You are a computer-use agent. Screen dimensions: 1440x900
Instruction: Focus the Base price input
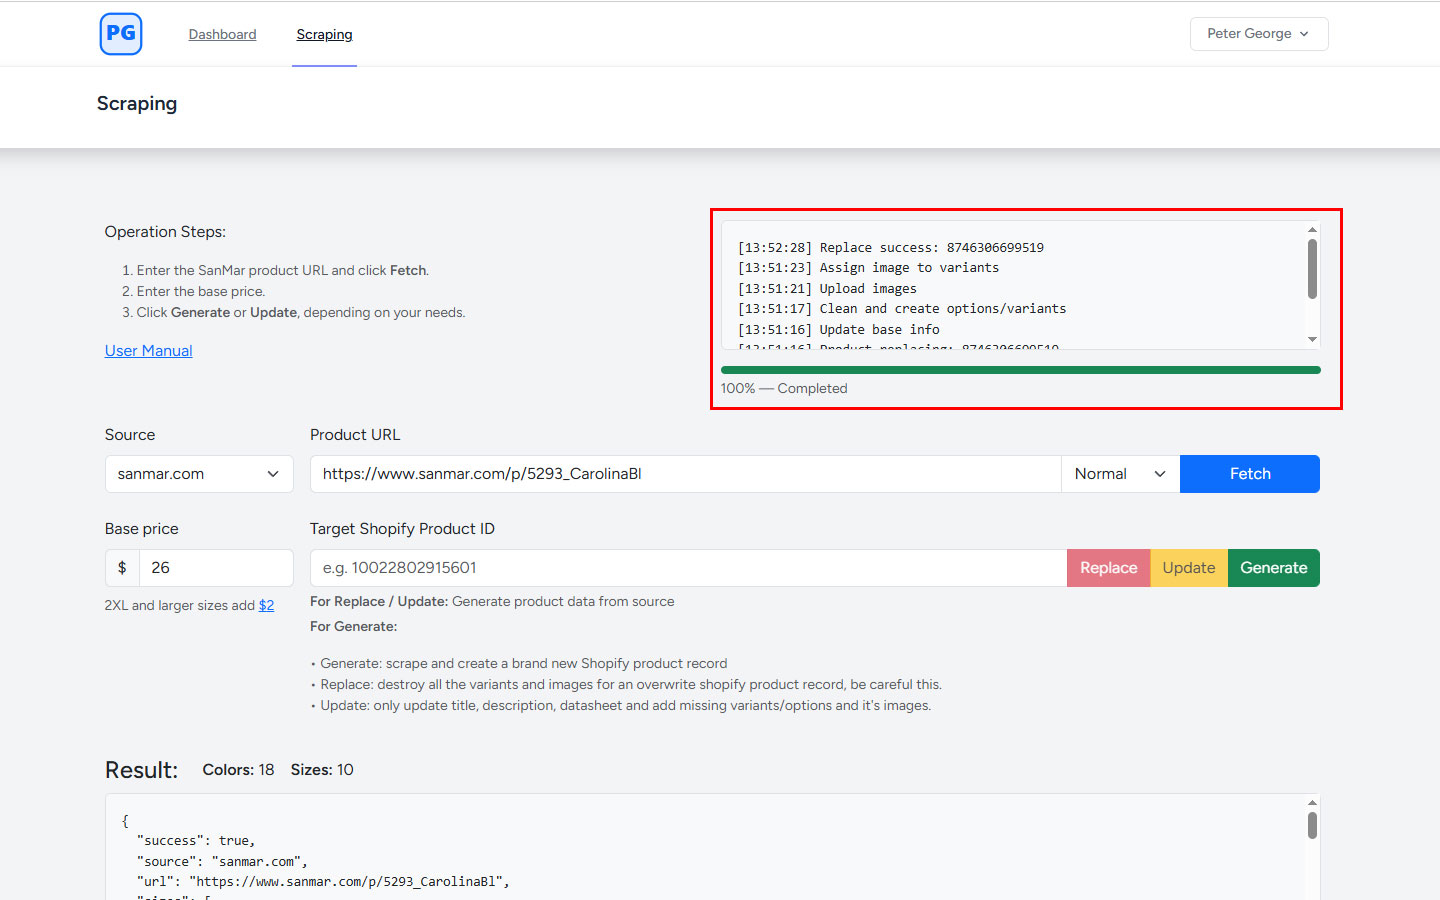click(x=215, y=568)
